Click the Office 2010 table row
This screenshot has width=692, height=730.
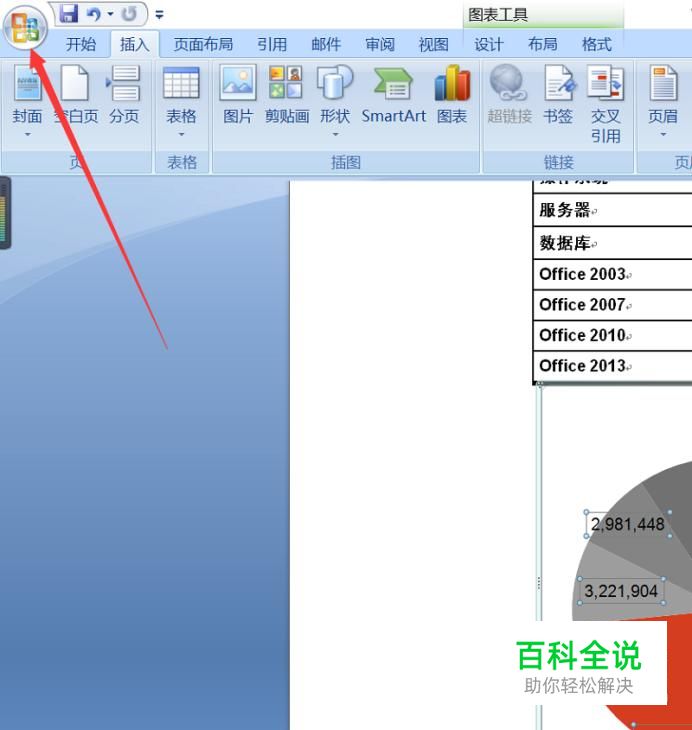pyautogui.click(x=612, y=336)
